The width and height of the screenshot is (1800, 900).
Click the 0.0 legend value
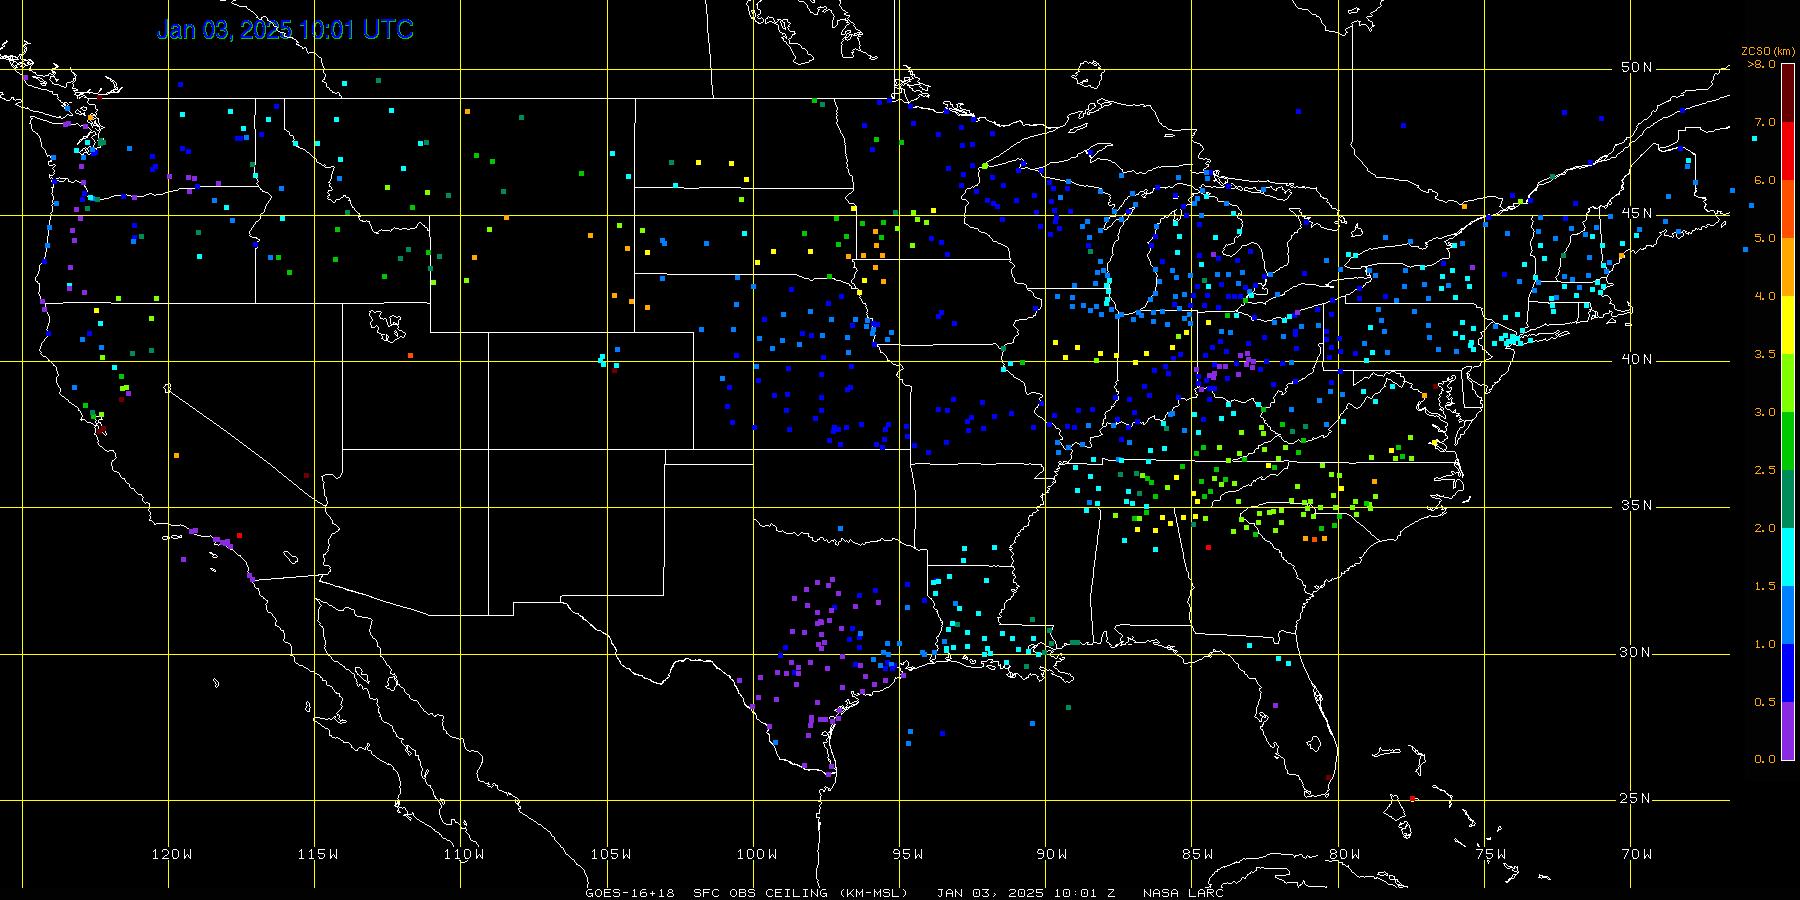1765,759
